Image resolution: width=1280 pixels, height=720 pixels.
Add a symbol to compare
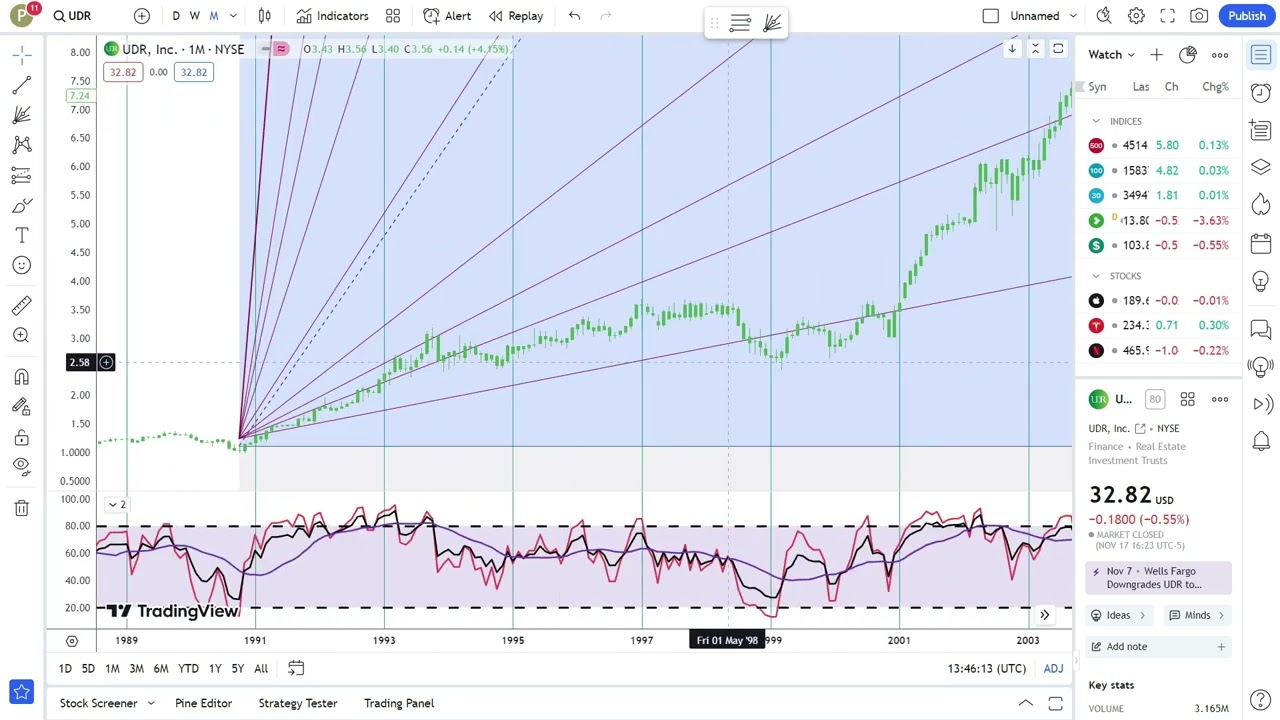pos(142,16)
